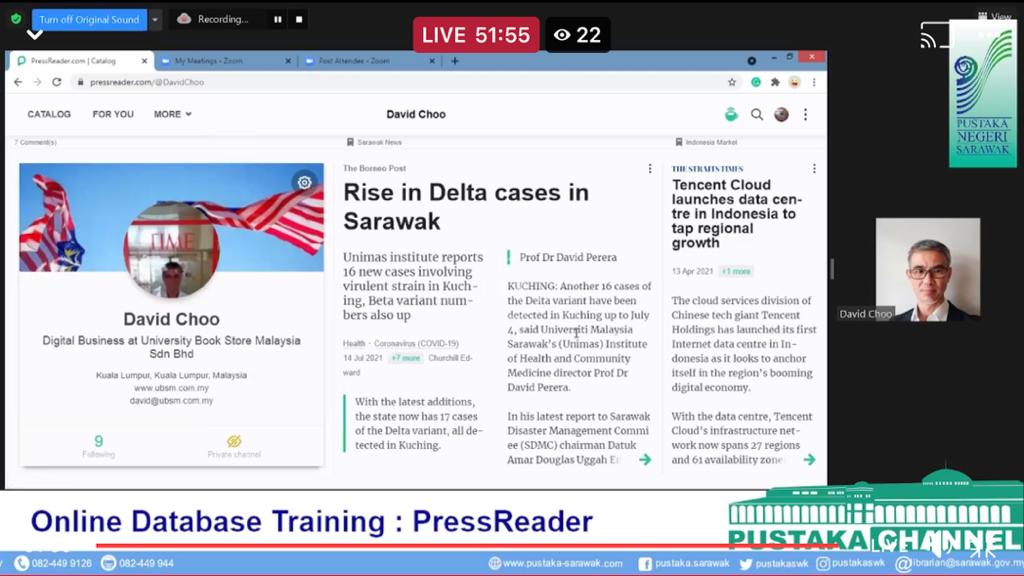Open options menu for the Borneo Post article
The height and width of the screenshot is (576, 1024).
coord(650,168)
